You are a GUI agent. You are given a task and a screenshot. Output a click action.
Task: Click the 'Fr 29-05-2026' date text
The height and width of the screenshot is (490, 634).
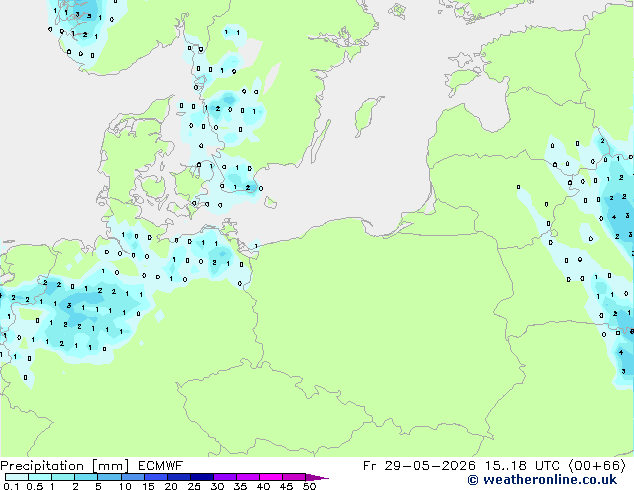[x=419, y=466]
